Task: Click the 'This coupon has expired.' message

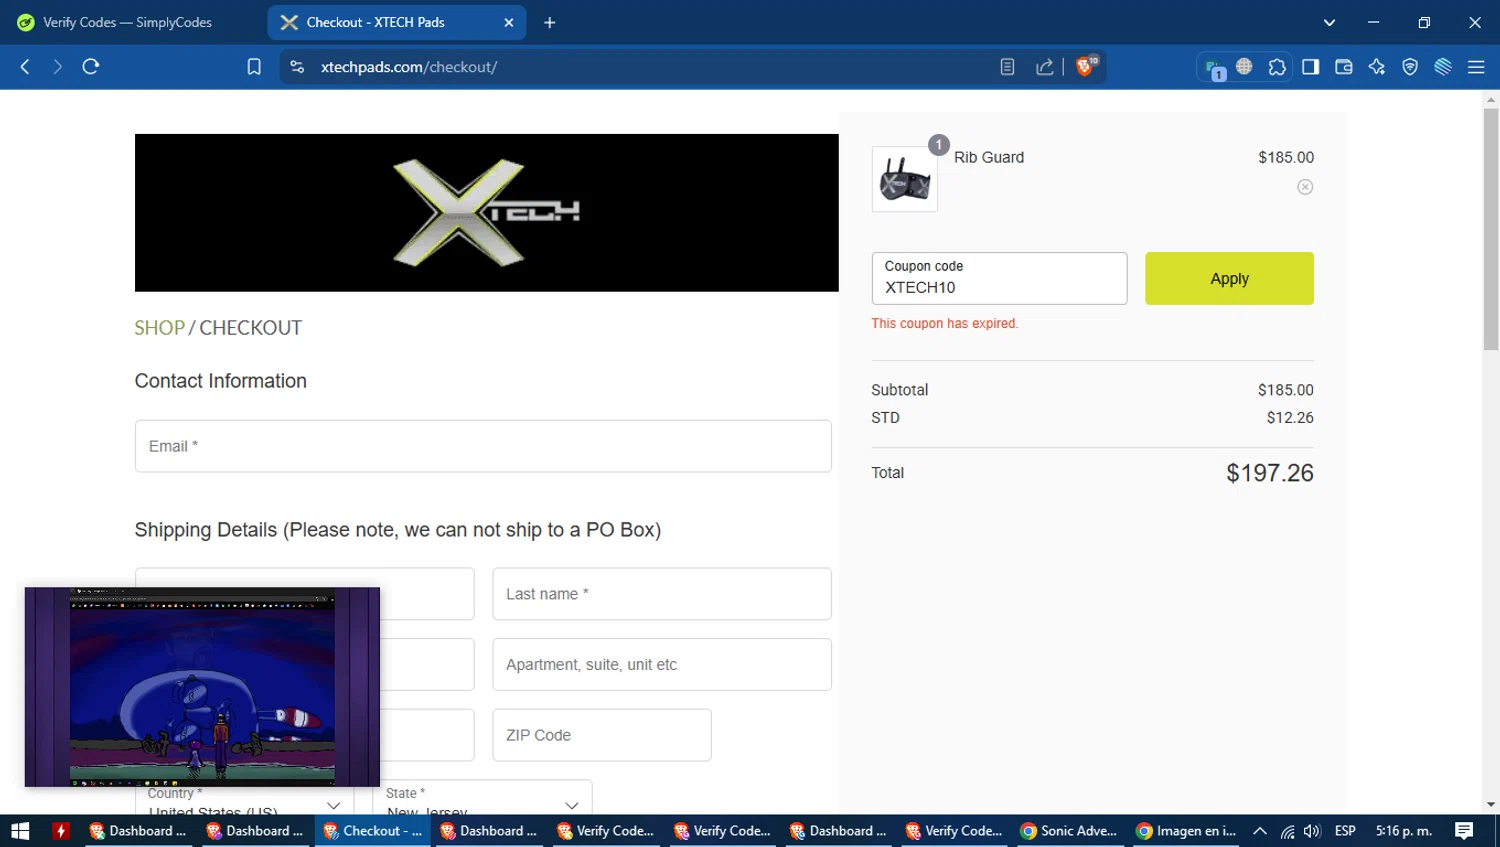Action: pos(944,323)
